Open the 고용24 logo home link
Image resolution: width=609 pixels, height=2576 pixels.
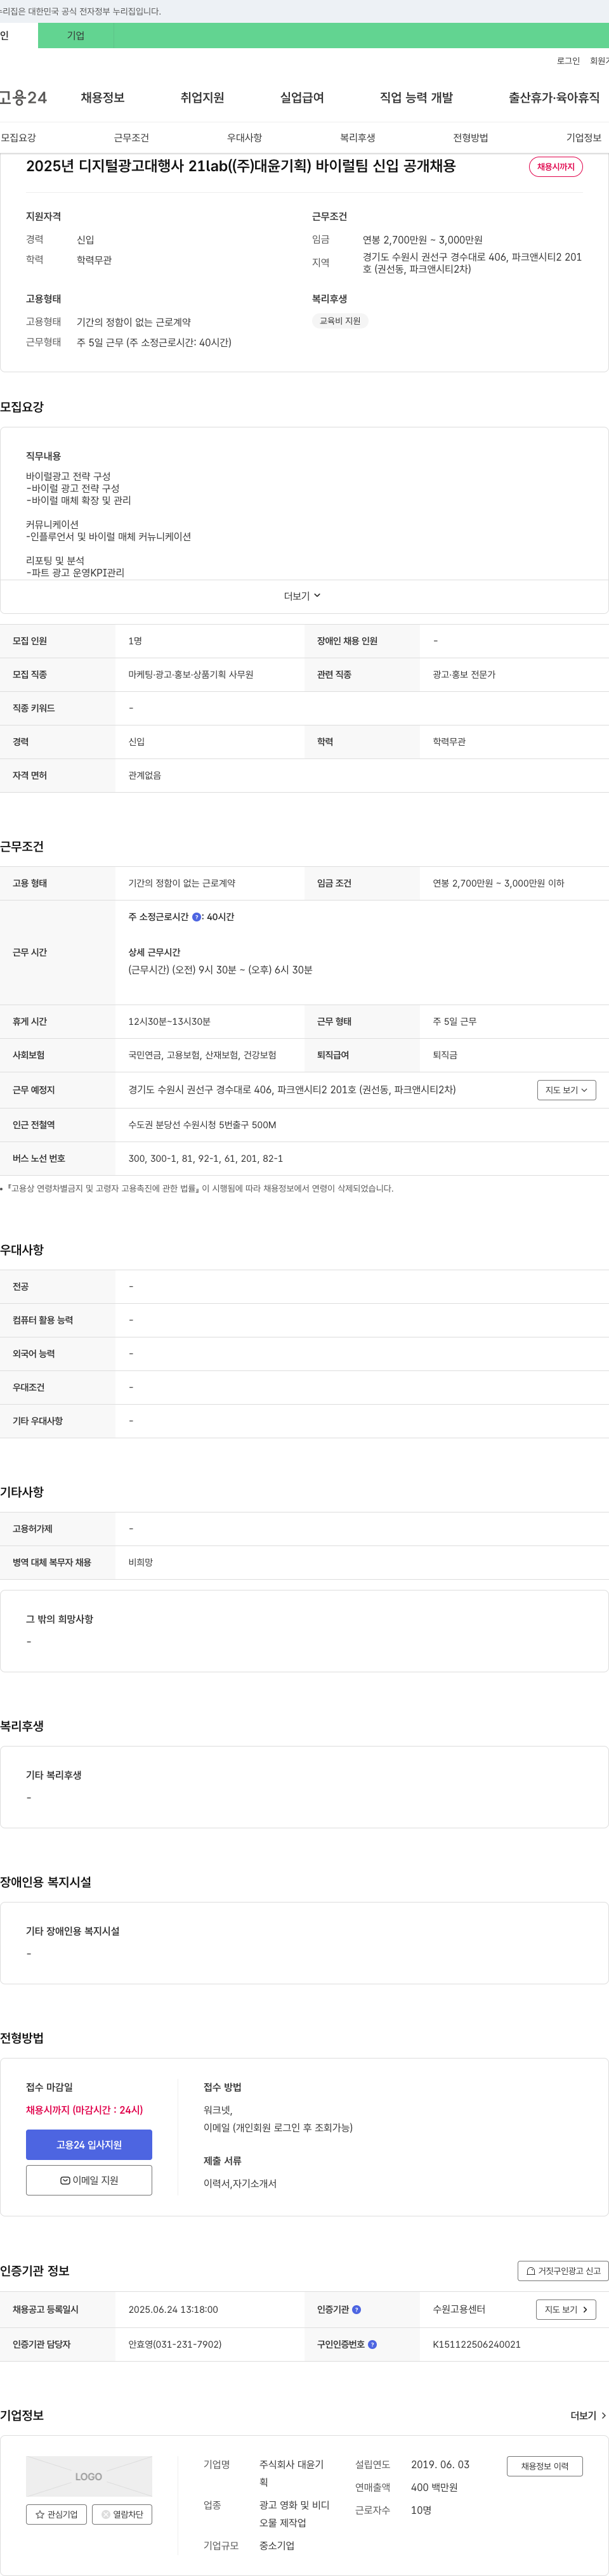tap(23, 97)
